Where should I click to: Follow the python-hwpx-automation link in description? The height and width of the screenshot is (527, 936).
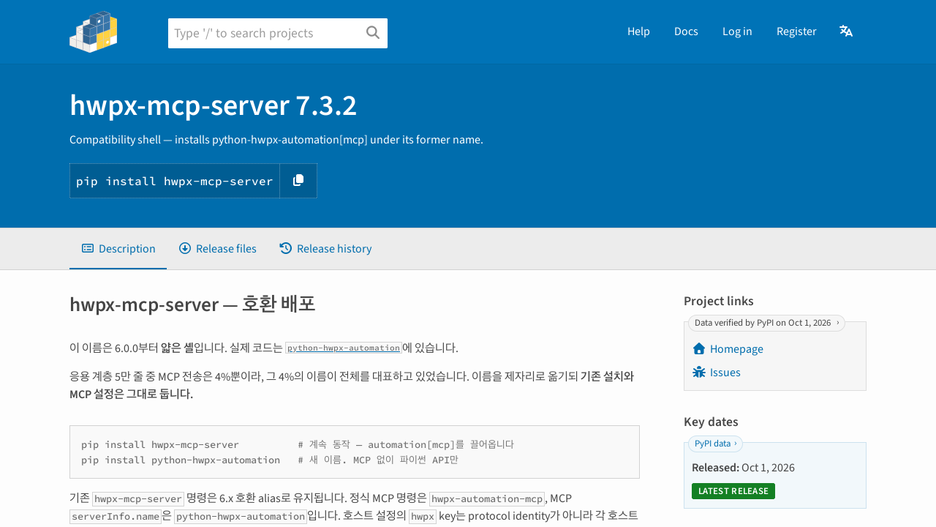point(343,348)
